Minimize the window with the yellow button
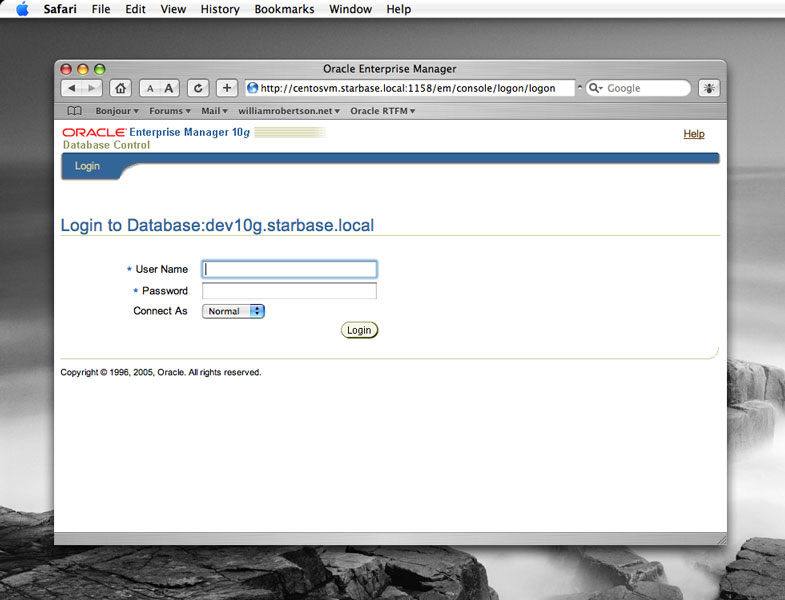The image size is (785, 600). click(83, 69)
